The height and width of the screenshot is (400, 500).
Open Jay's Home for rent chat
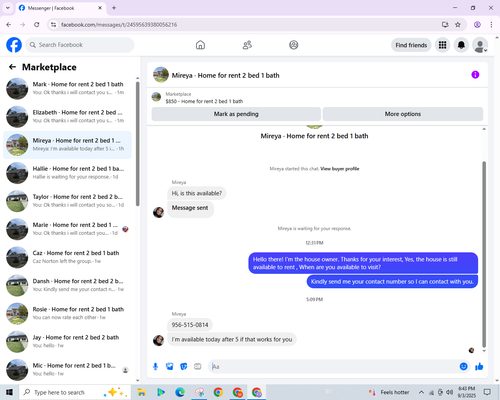[68, 341]
